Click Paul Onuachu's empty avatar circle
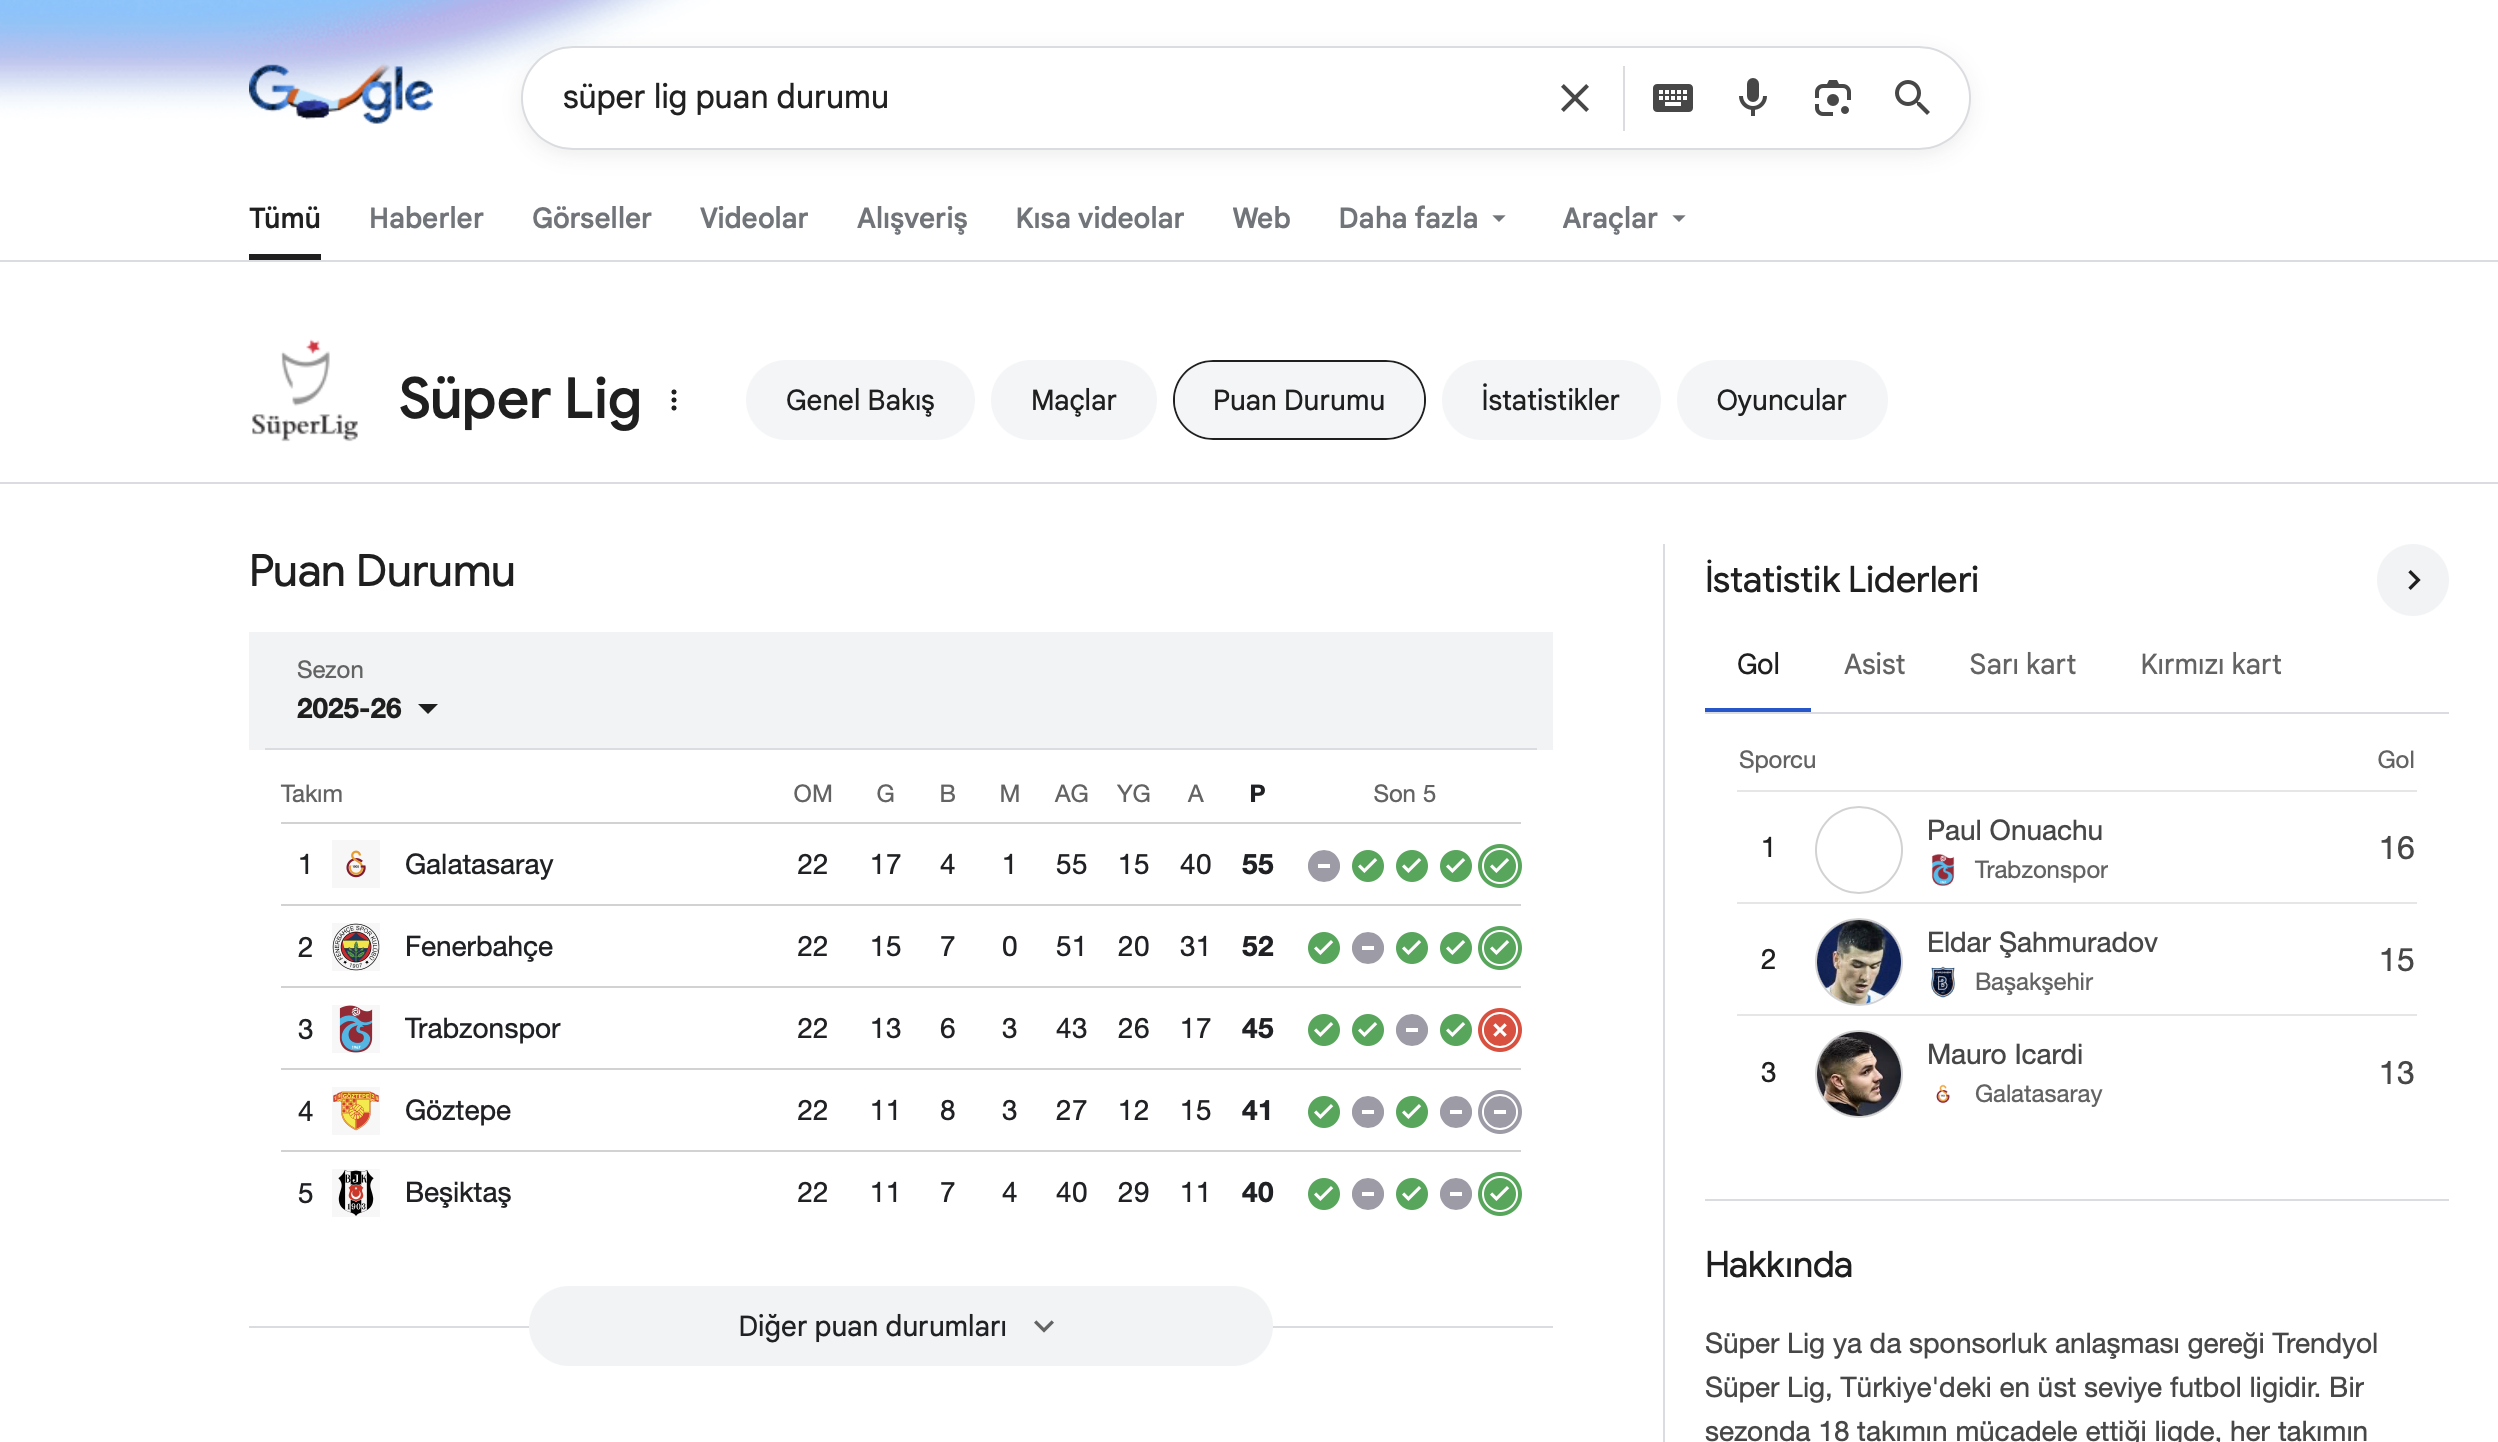 click(1858, 849)
